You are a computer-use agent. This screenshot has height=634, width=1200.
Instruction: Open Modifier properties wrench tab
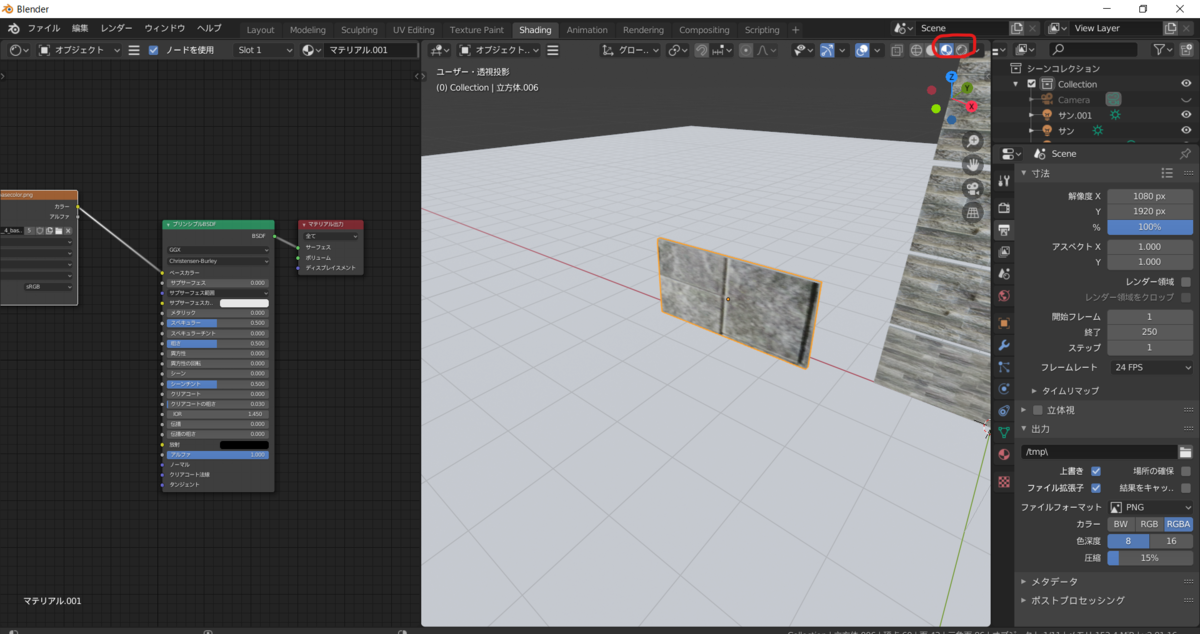click(x=1004, y=345)
